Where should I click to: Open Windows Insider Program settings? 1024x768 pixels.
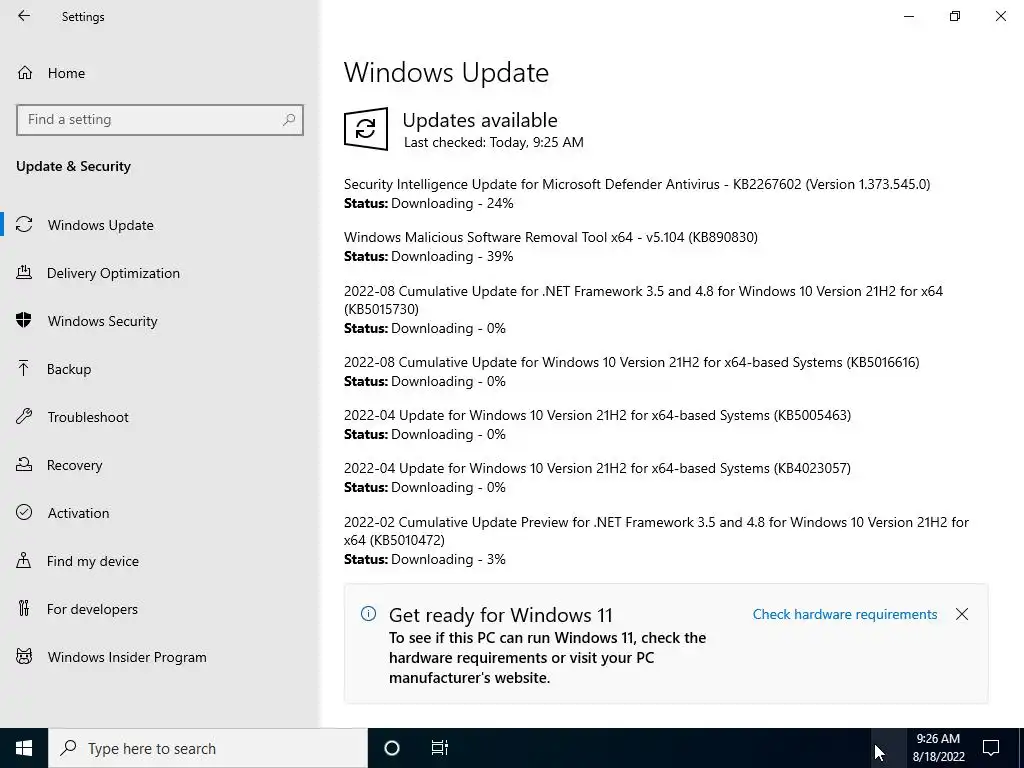(x=127, y=657)
